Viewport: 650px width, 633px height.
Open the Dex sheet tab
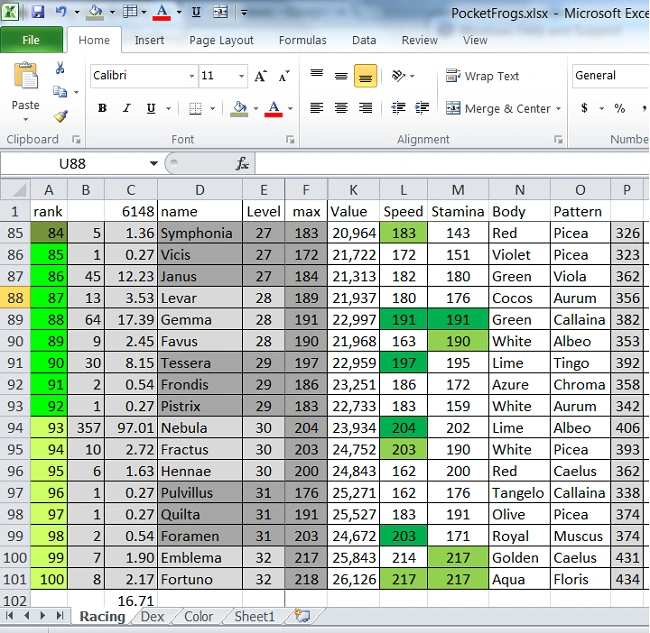click(153, 616)
